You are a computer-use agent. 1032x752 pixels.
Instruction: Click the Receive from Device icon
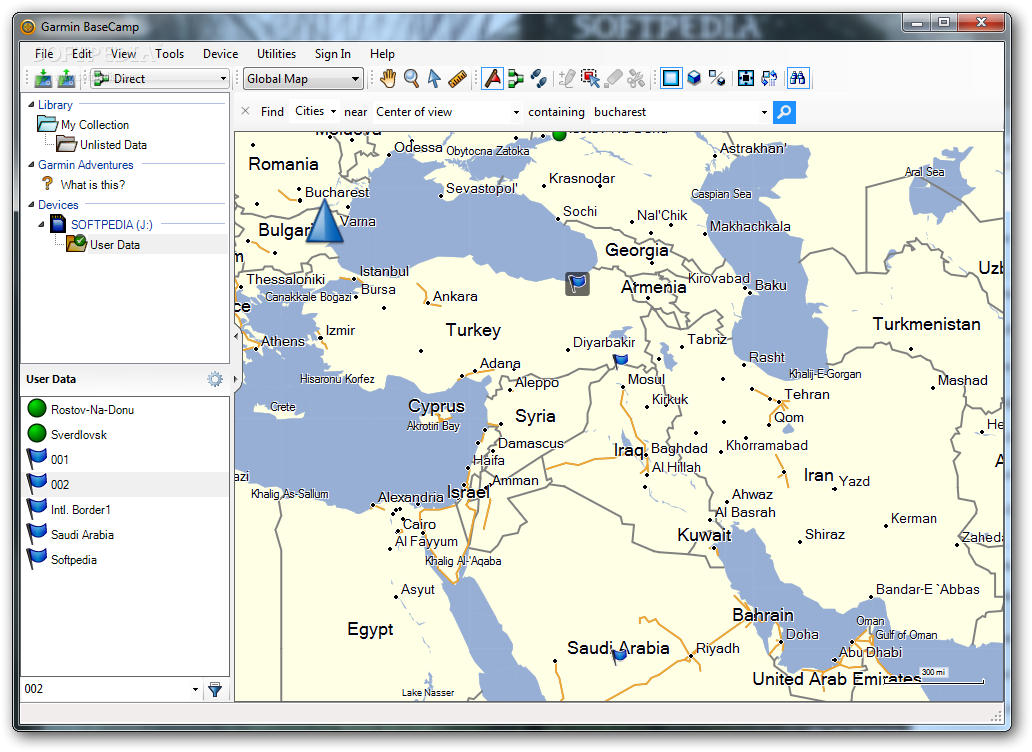tap(66, 78)
